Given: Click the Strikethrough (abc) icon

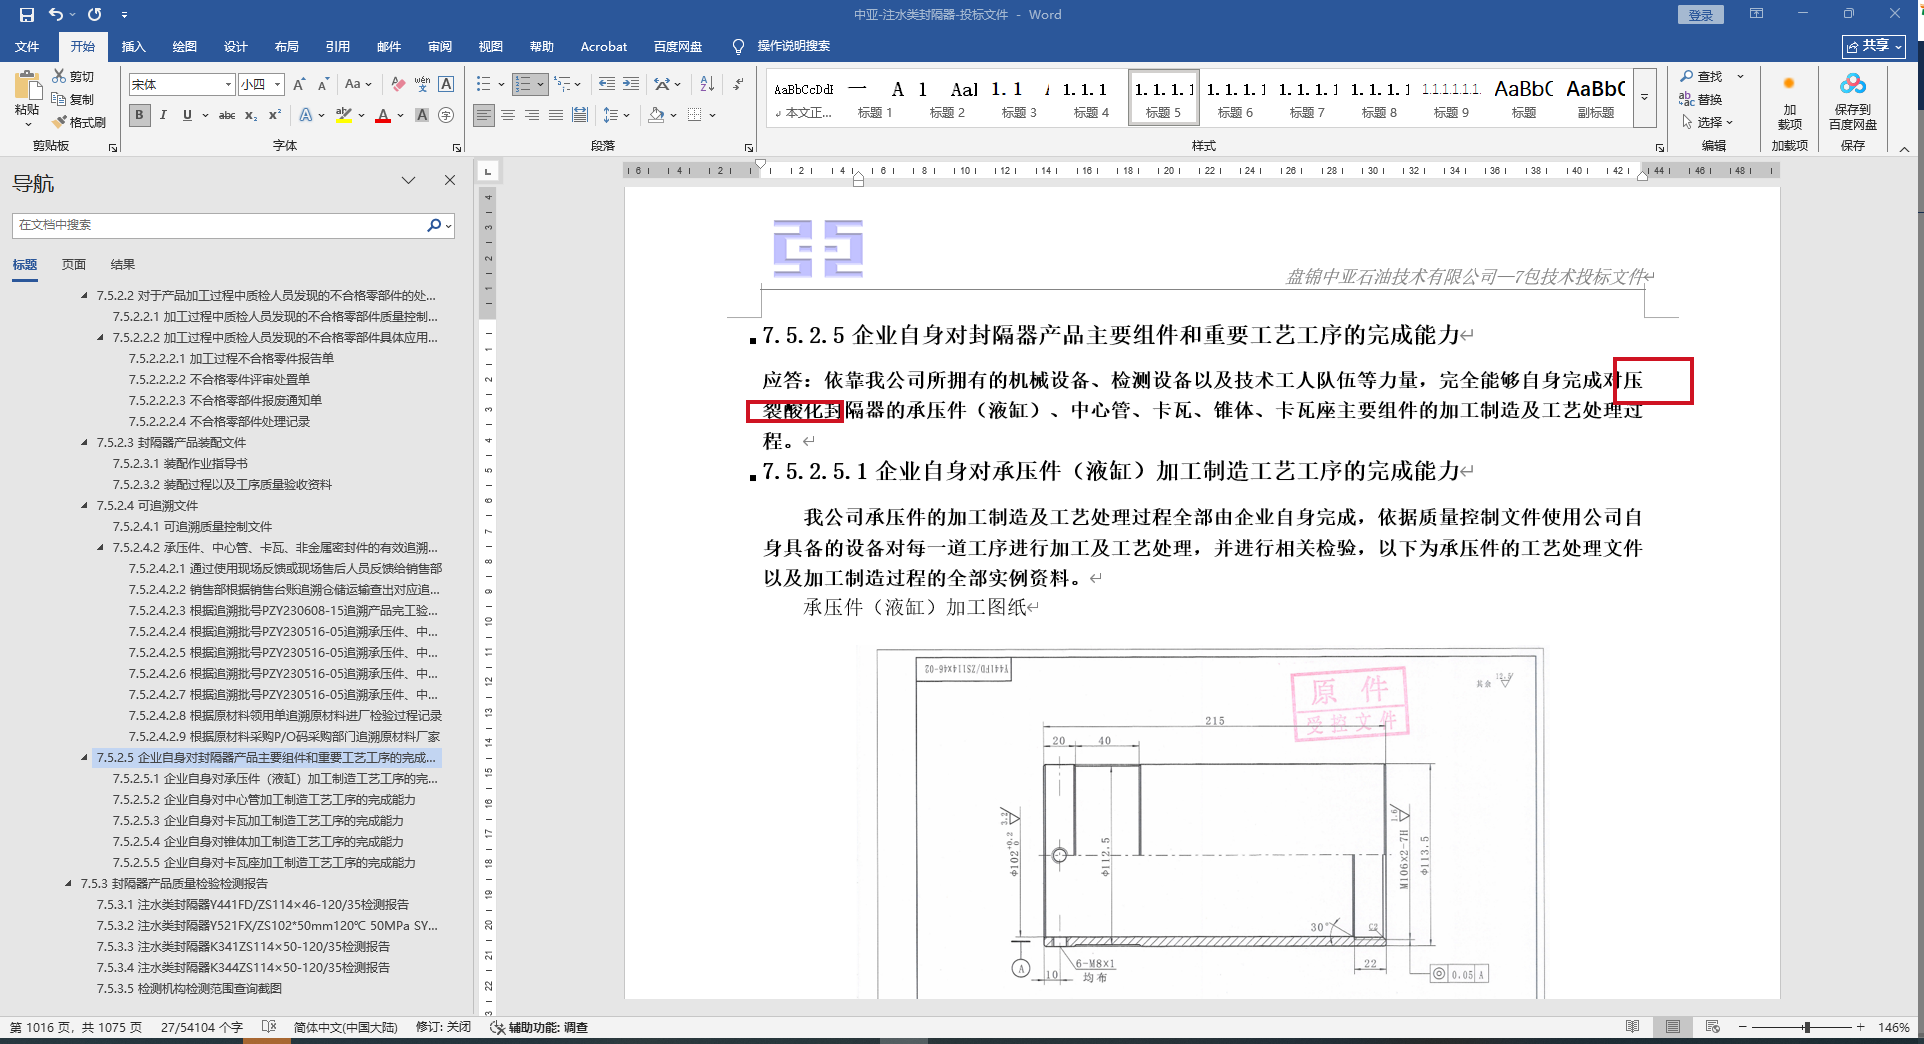Looking at the screenshot, I should click(x=227, y=115).
